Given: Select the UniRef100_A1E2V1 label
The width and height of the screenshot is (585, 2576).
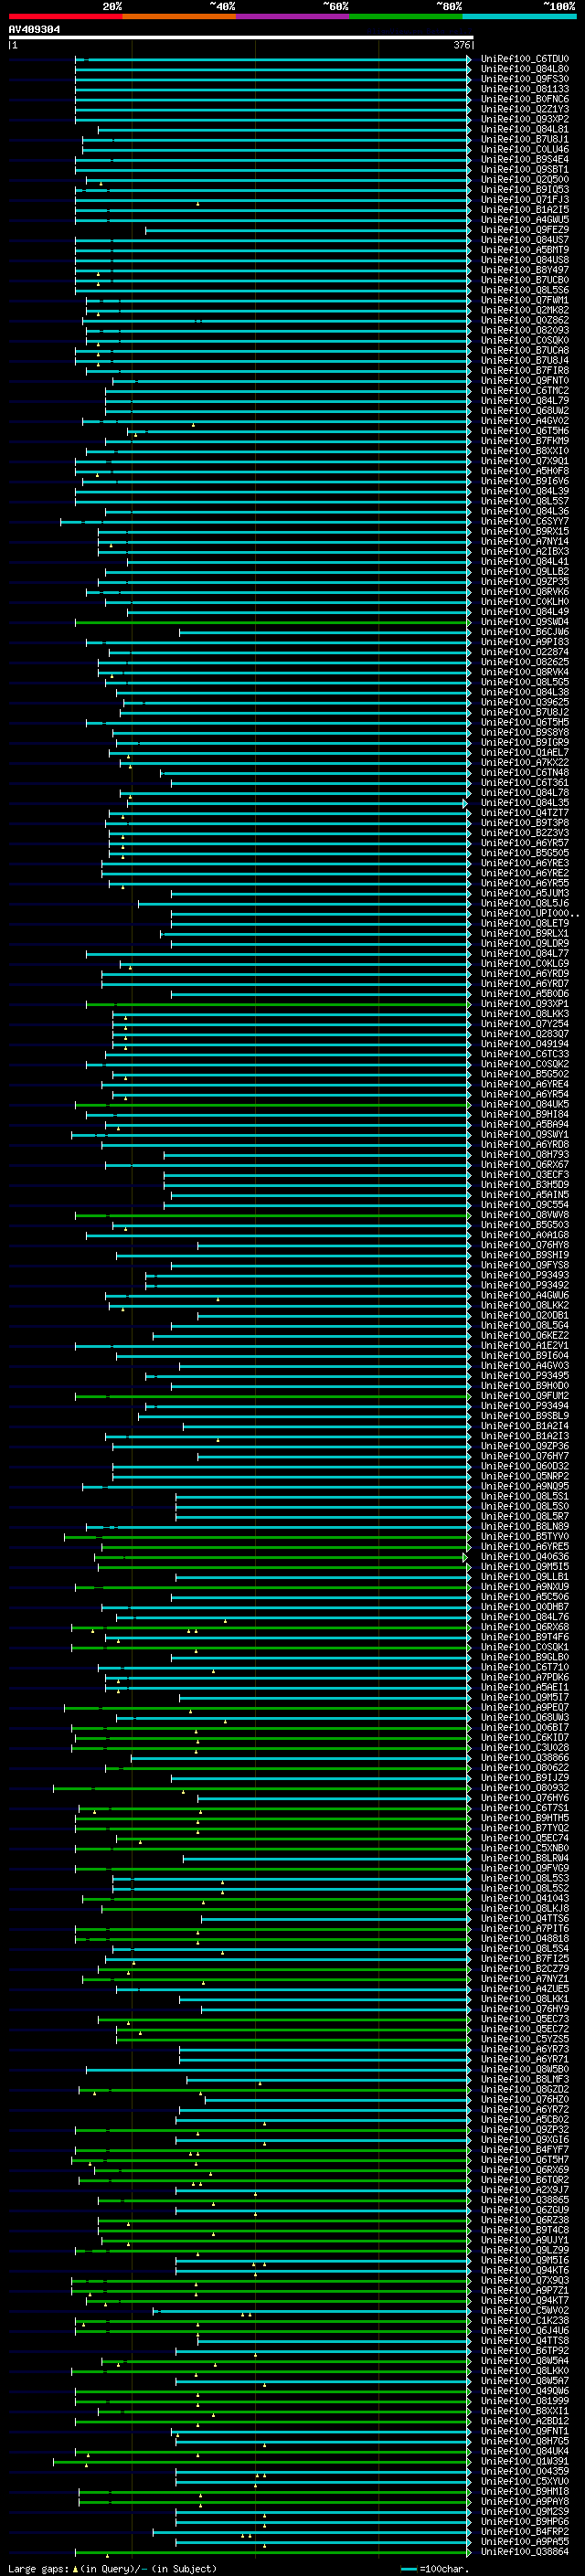Looking at the screenshot, I should 524,1345.
